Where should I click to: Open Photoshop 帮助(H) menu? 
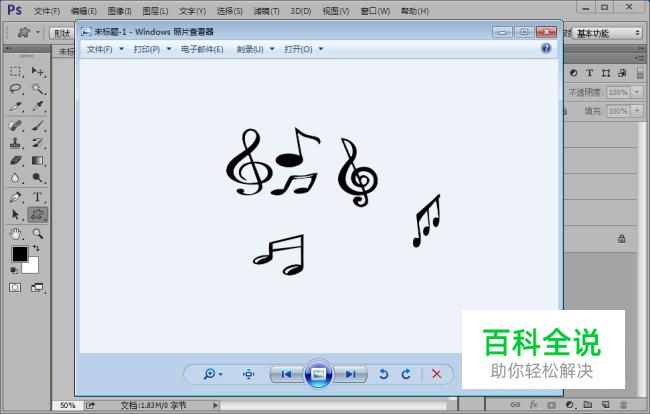pos(415,11)
